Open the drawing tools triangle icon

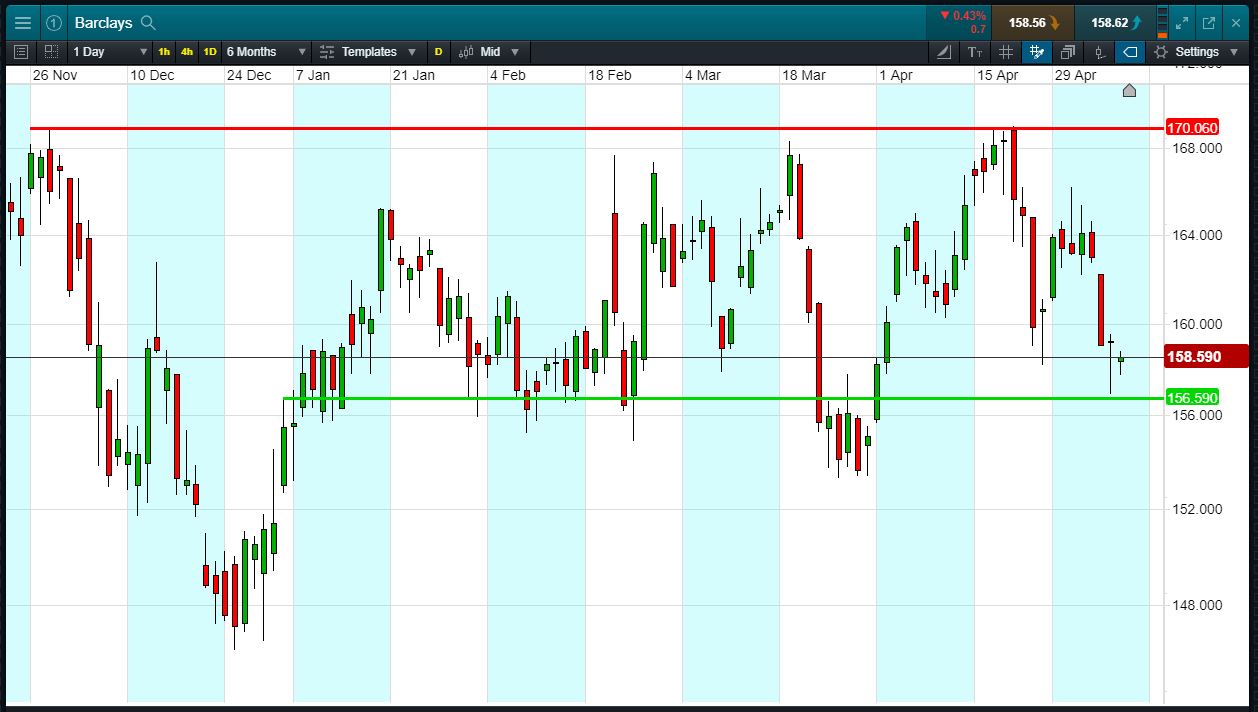coord(943,52)
